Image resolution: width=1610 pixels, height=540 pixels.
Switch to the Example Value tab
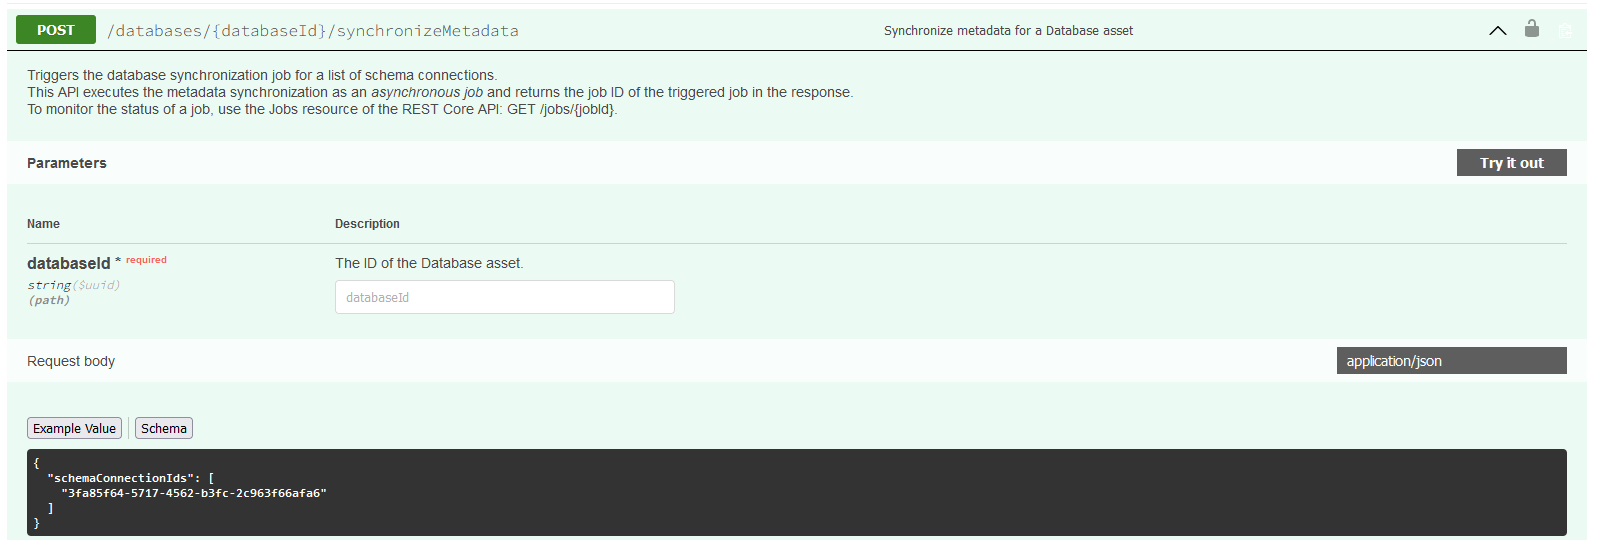[x=74, y=428]
